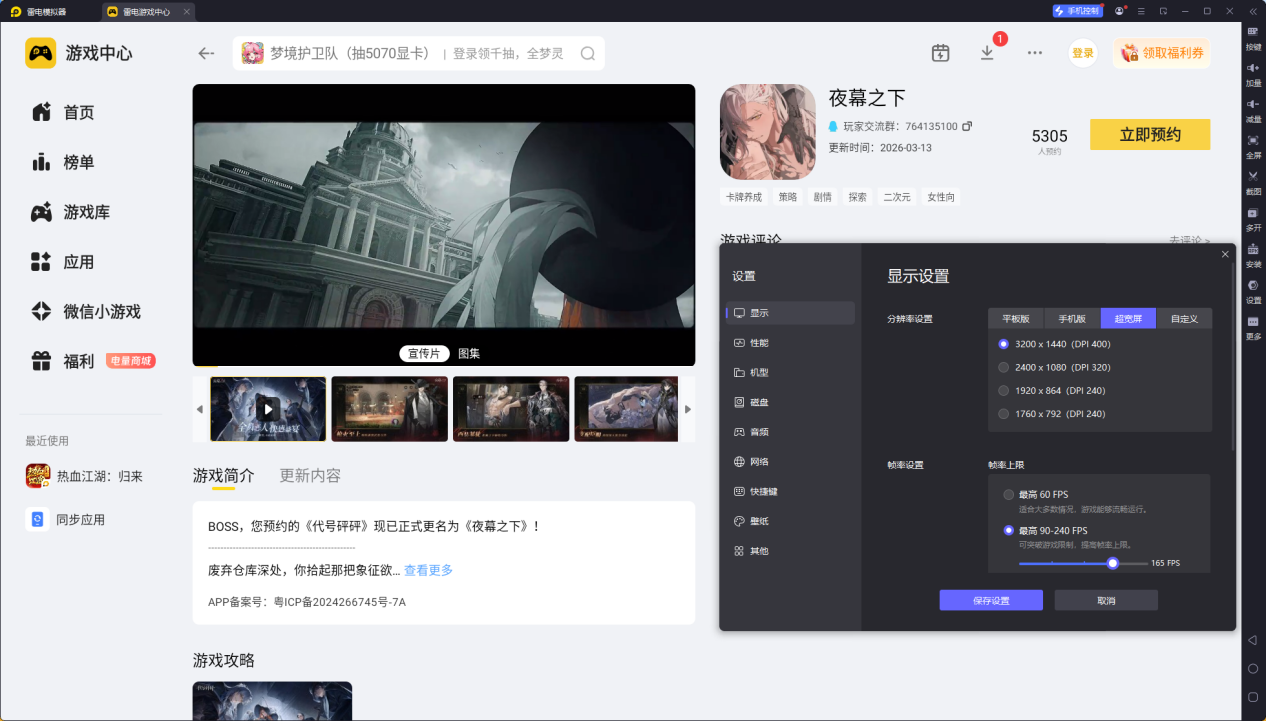Click 领取福利券 coupon button
Image resolution: width=1266 pixels, height=721 pixels.
click(x=1162, y=53)
